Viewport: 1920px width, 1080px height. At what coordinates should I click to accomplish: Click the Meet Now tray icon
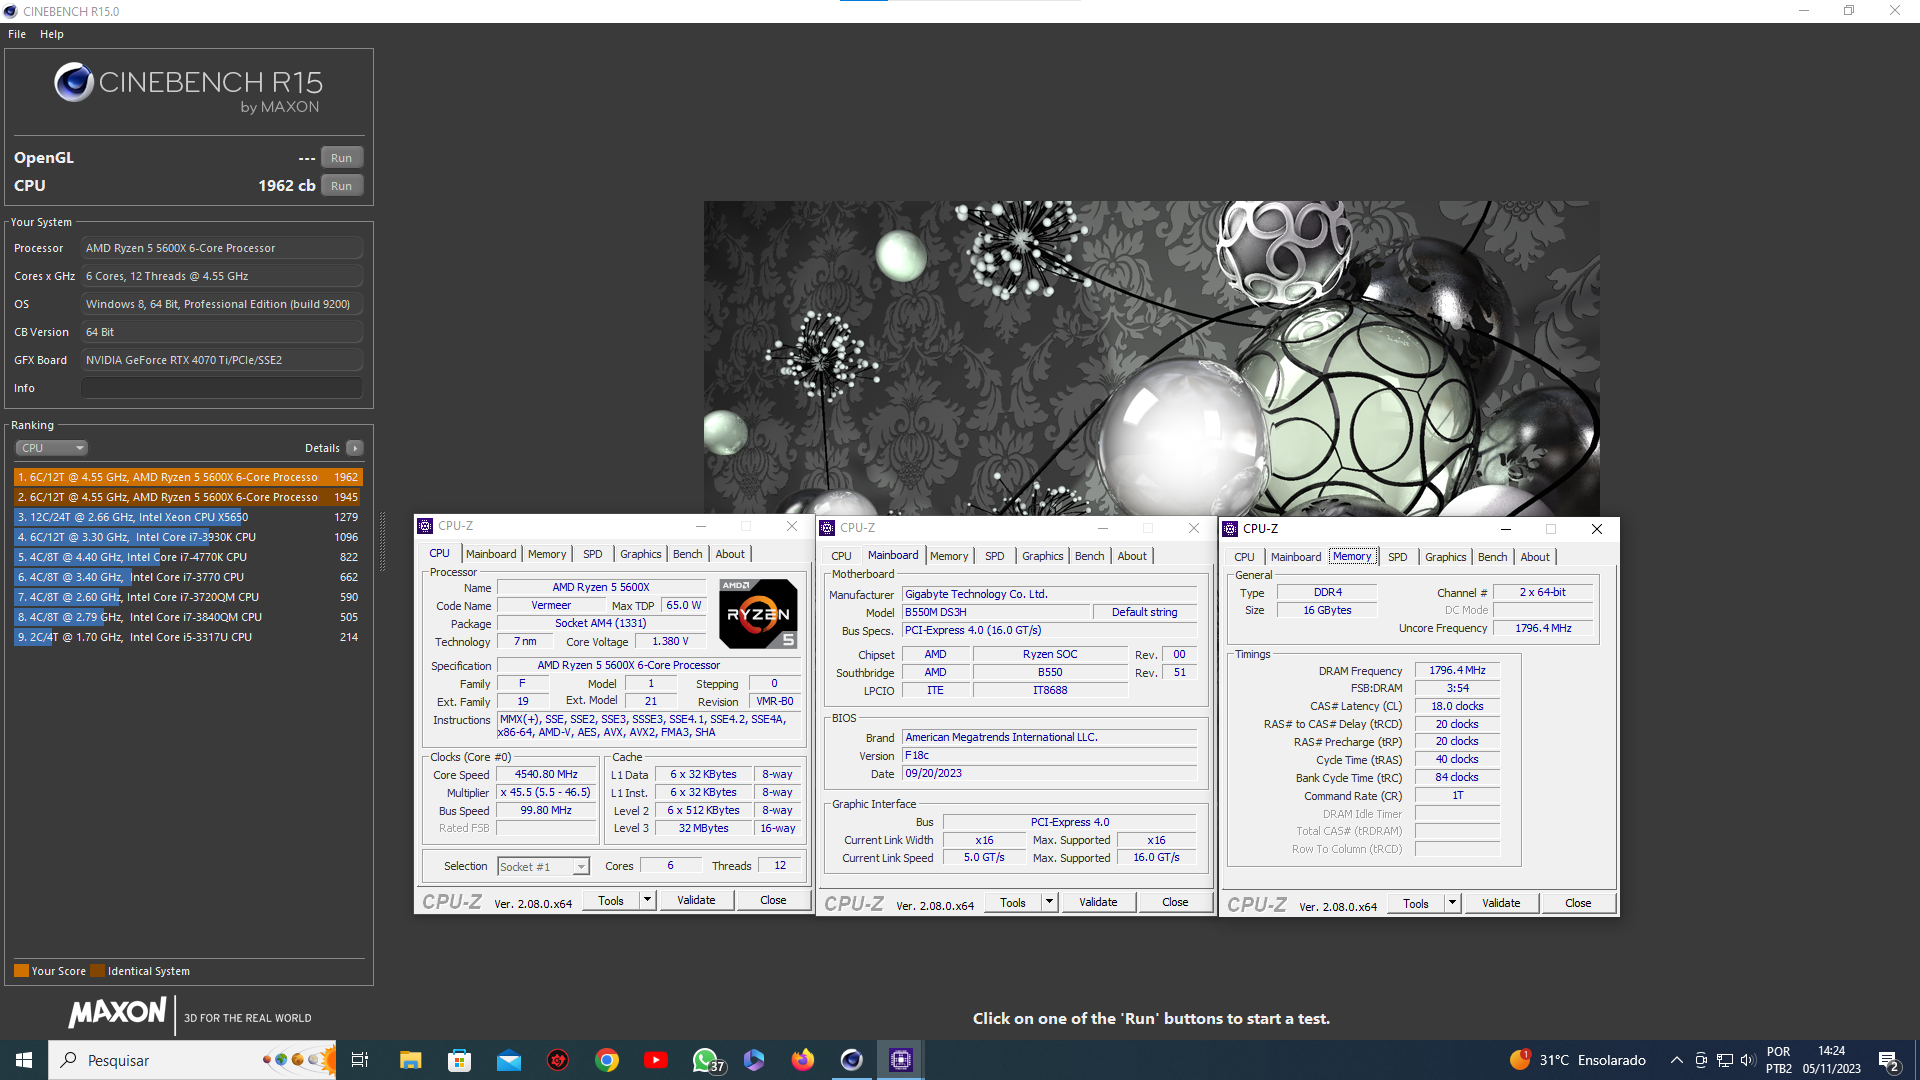pyautogui.click(x=1701, y=1060)
